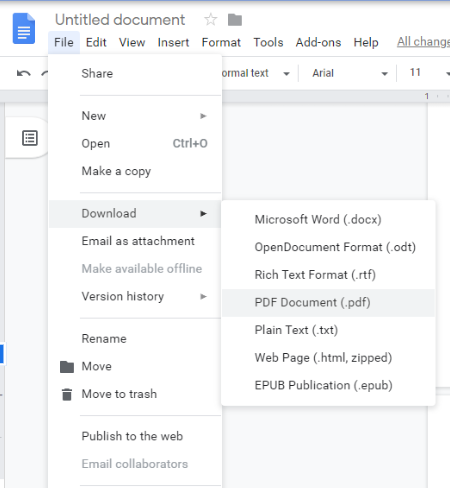
Task: Click the trash can icon
Action: 67,394
